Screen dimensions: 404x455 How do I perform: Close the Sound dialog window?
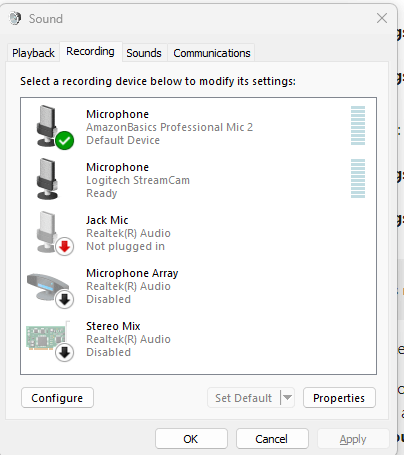tap(382, 18)
